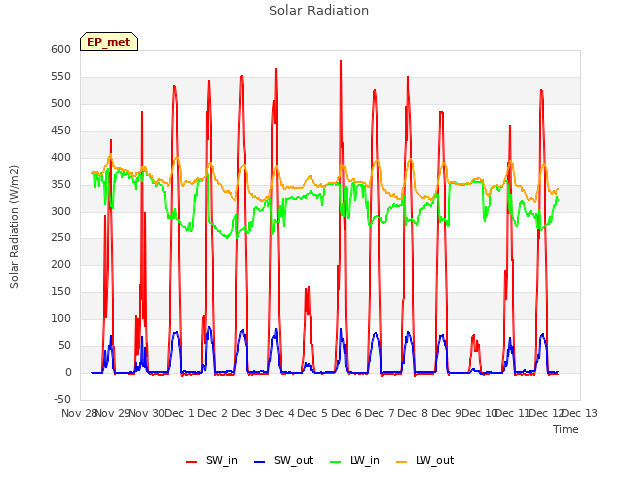Click the Solar Radiation chart title
This screenshot has width=640, height=480.
[319, 11]
